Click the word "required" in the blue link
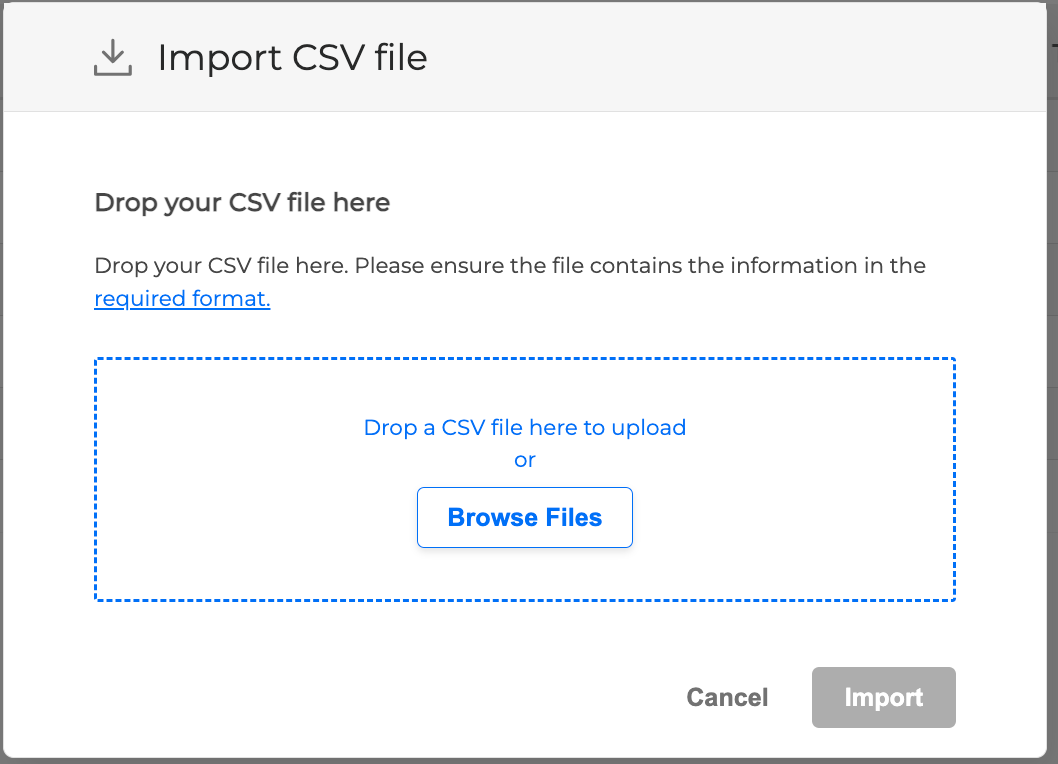Screen dimensions: 1058x764 point(140,299)
